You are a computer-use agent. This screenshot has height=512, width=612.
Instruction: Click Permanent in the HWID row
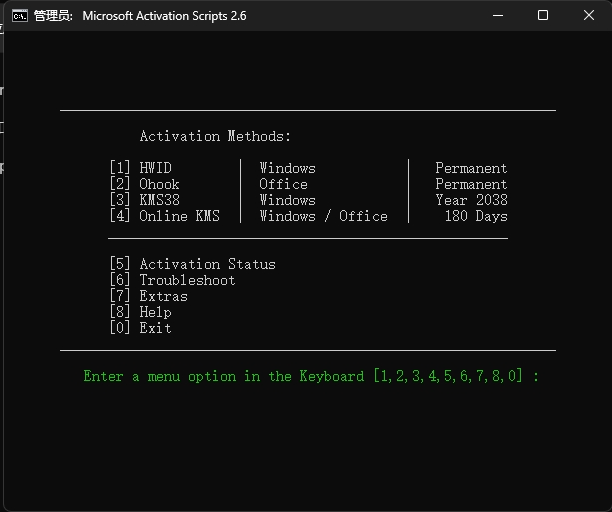point(471,168)
